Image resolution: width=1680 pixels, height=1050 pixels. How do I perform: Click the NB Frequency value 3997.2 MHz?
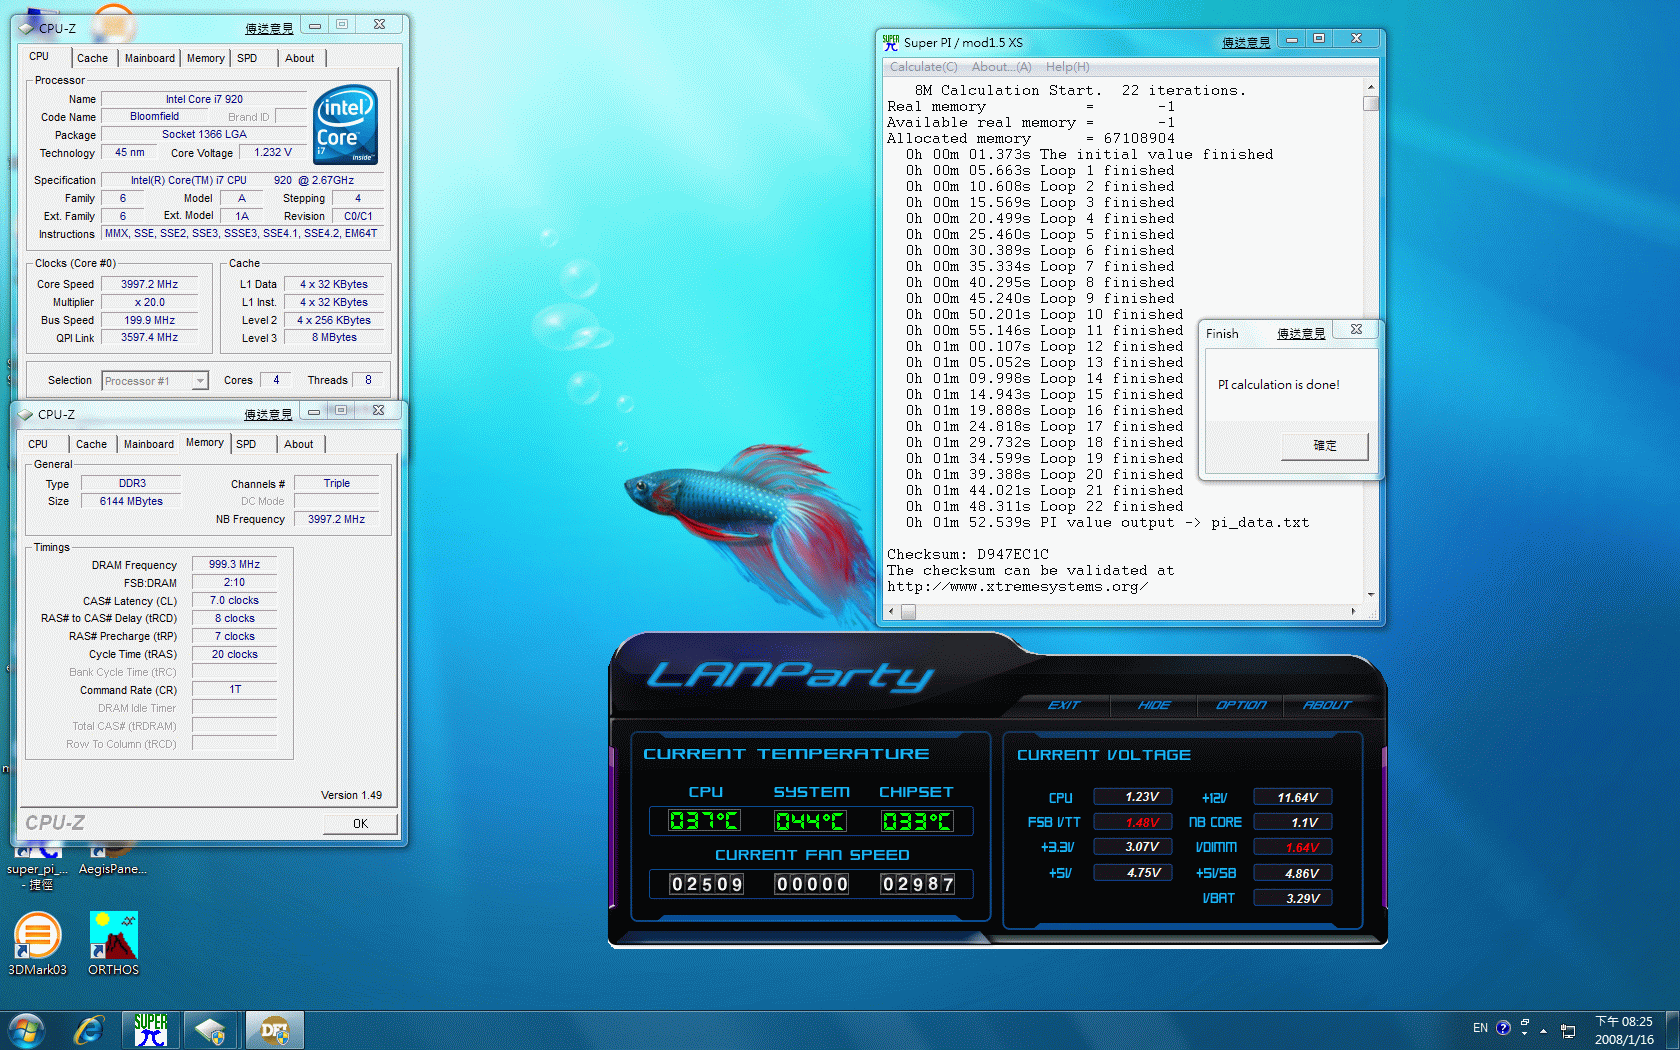tap(336, 520)
